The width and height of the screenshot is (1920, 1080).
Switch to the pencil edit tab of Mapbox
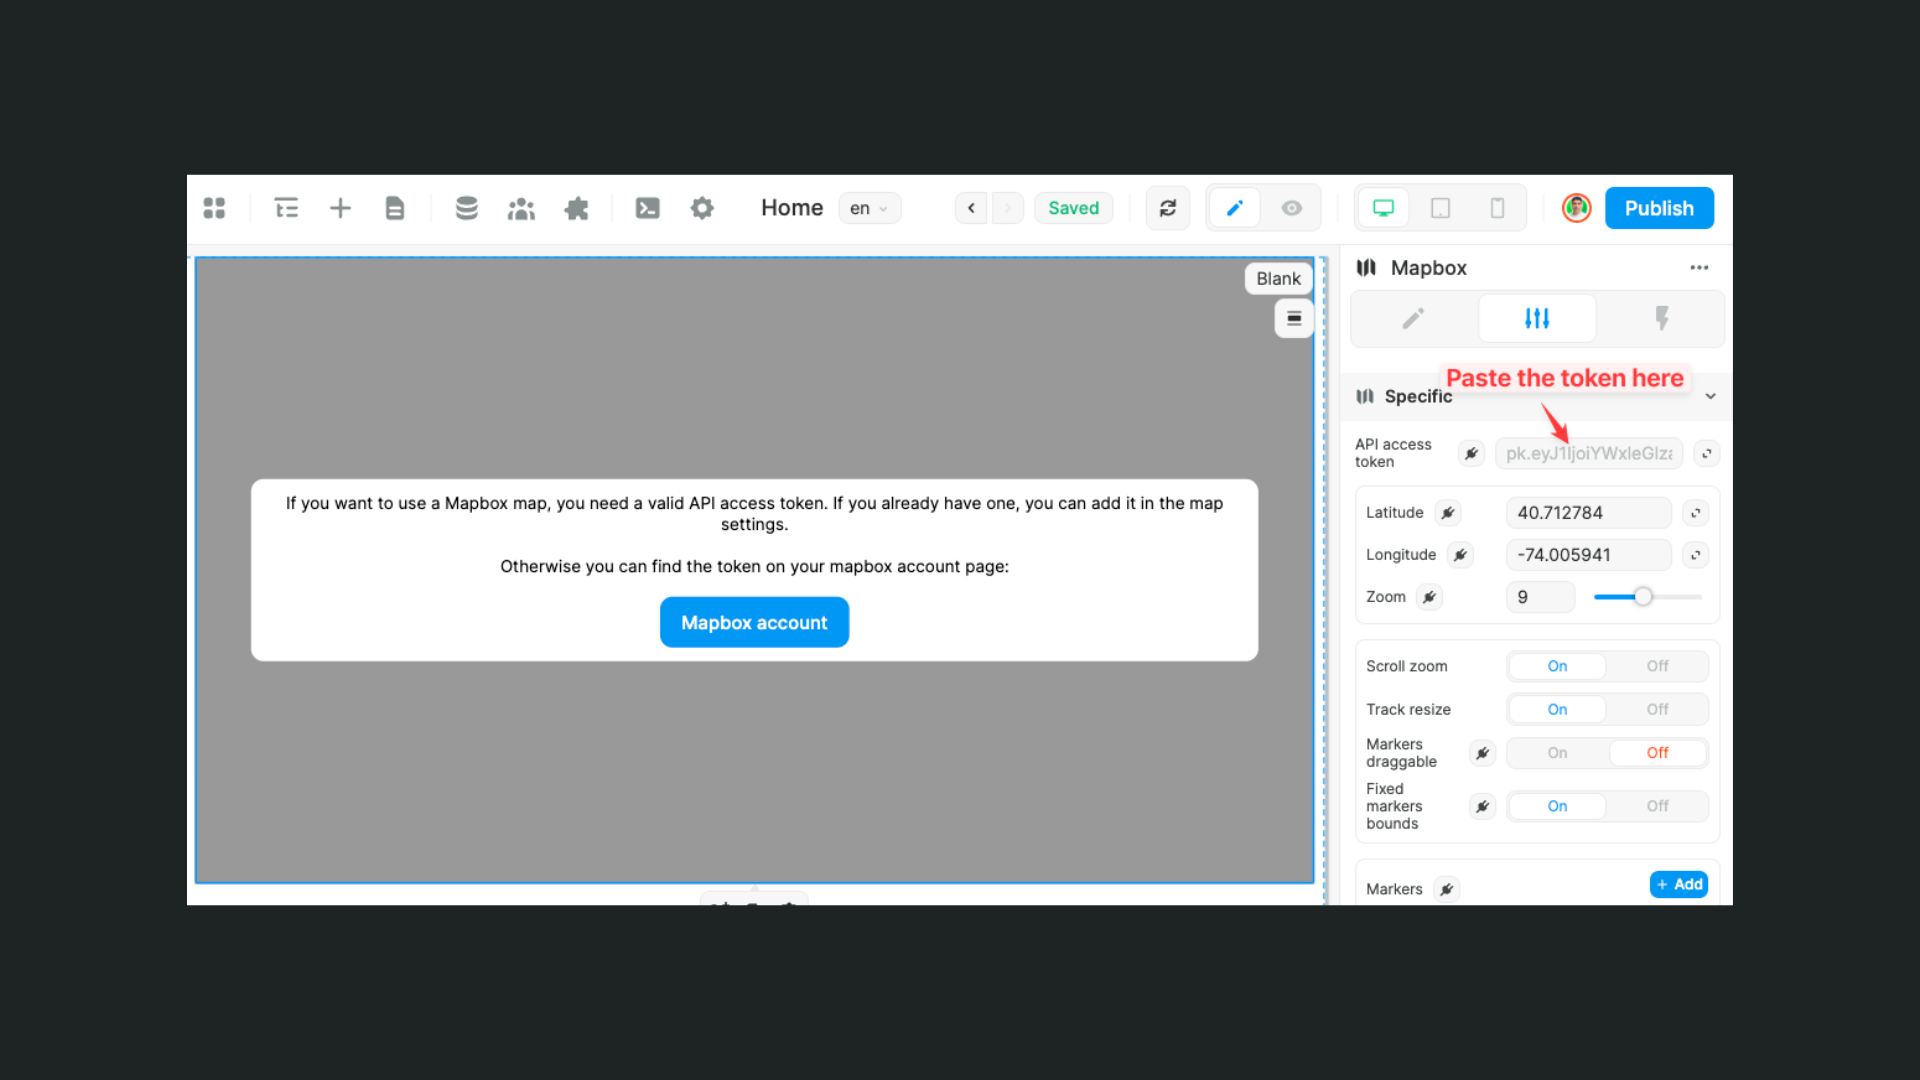click(1412, 318)
